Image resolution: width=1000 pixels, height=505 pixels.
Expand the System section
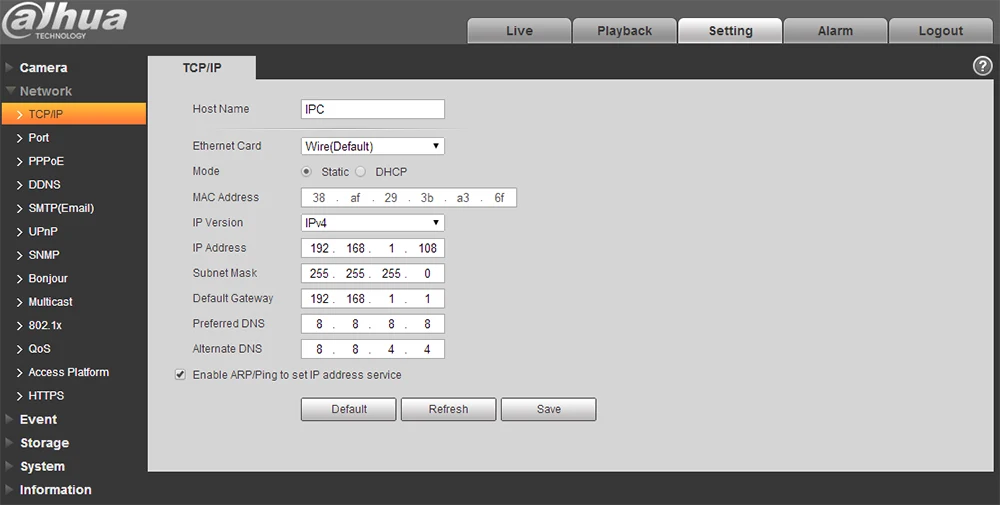pyautogui.click(x=42, y=467)
